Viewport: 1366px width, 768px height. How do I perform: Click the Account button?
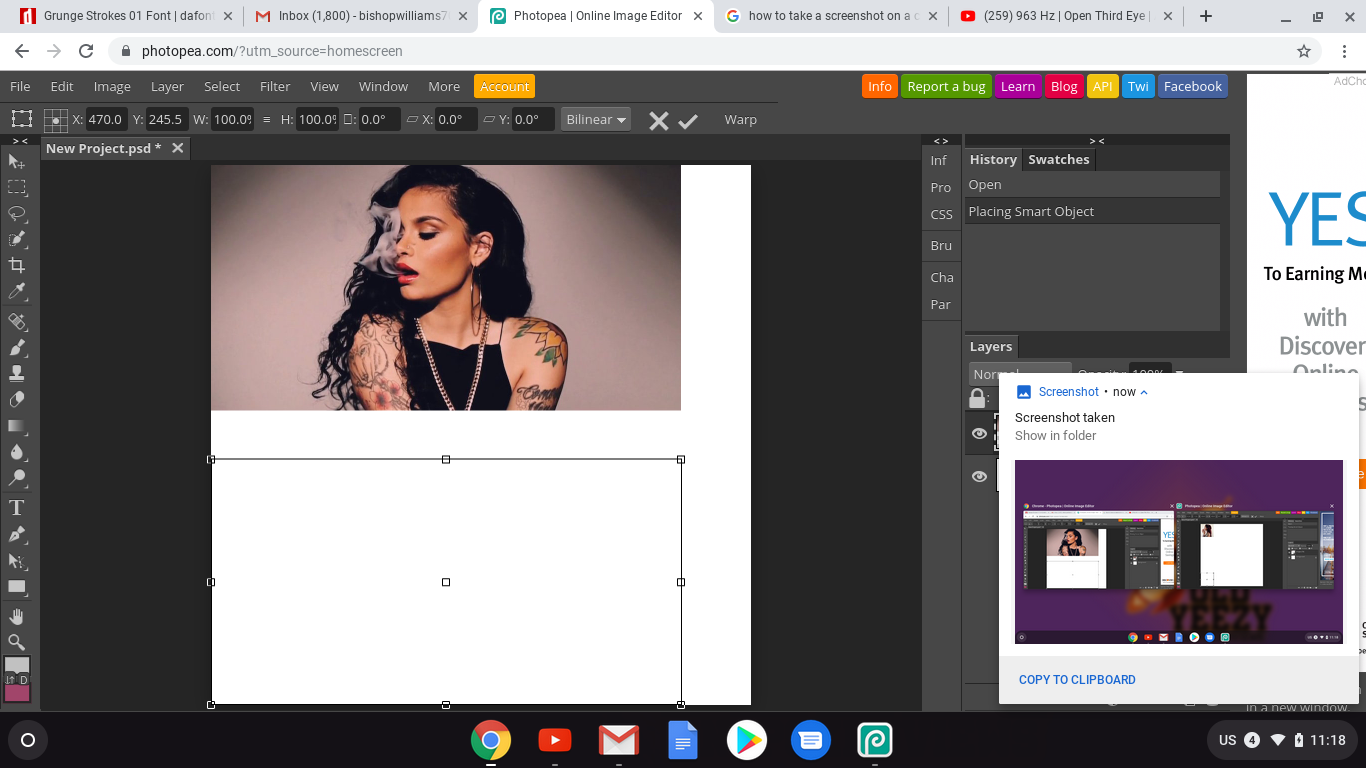pyautogui.click(x=505, y=87)
